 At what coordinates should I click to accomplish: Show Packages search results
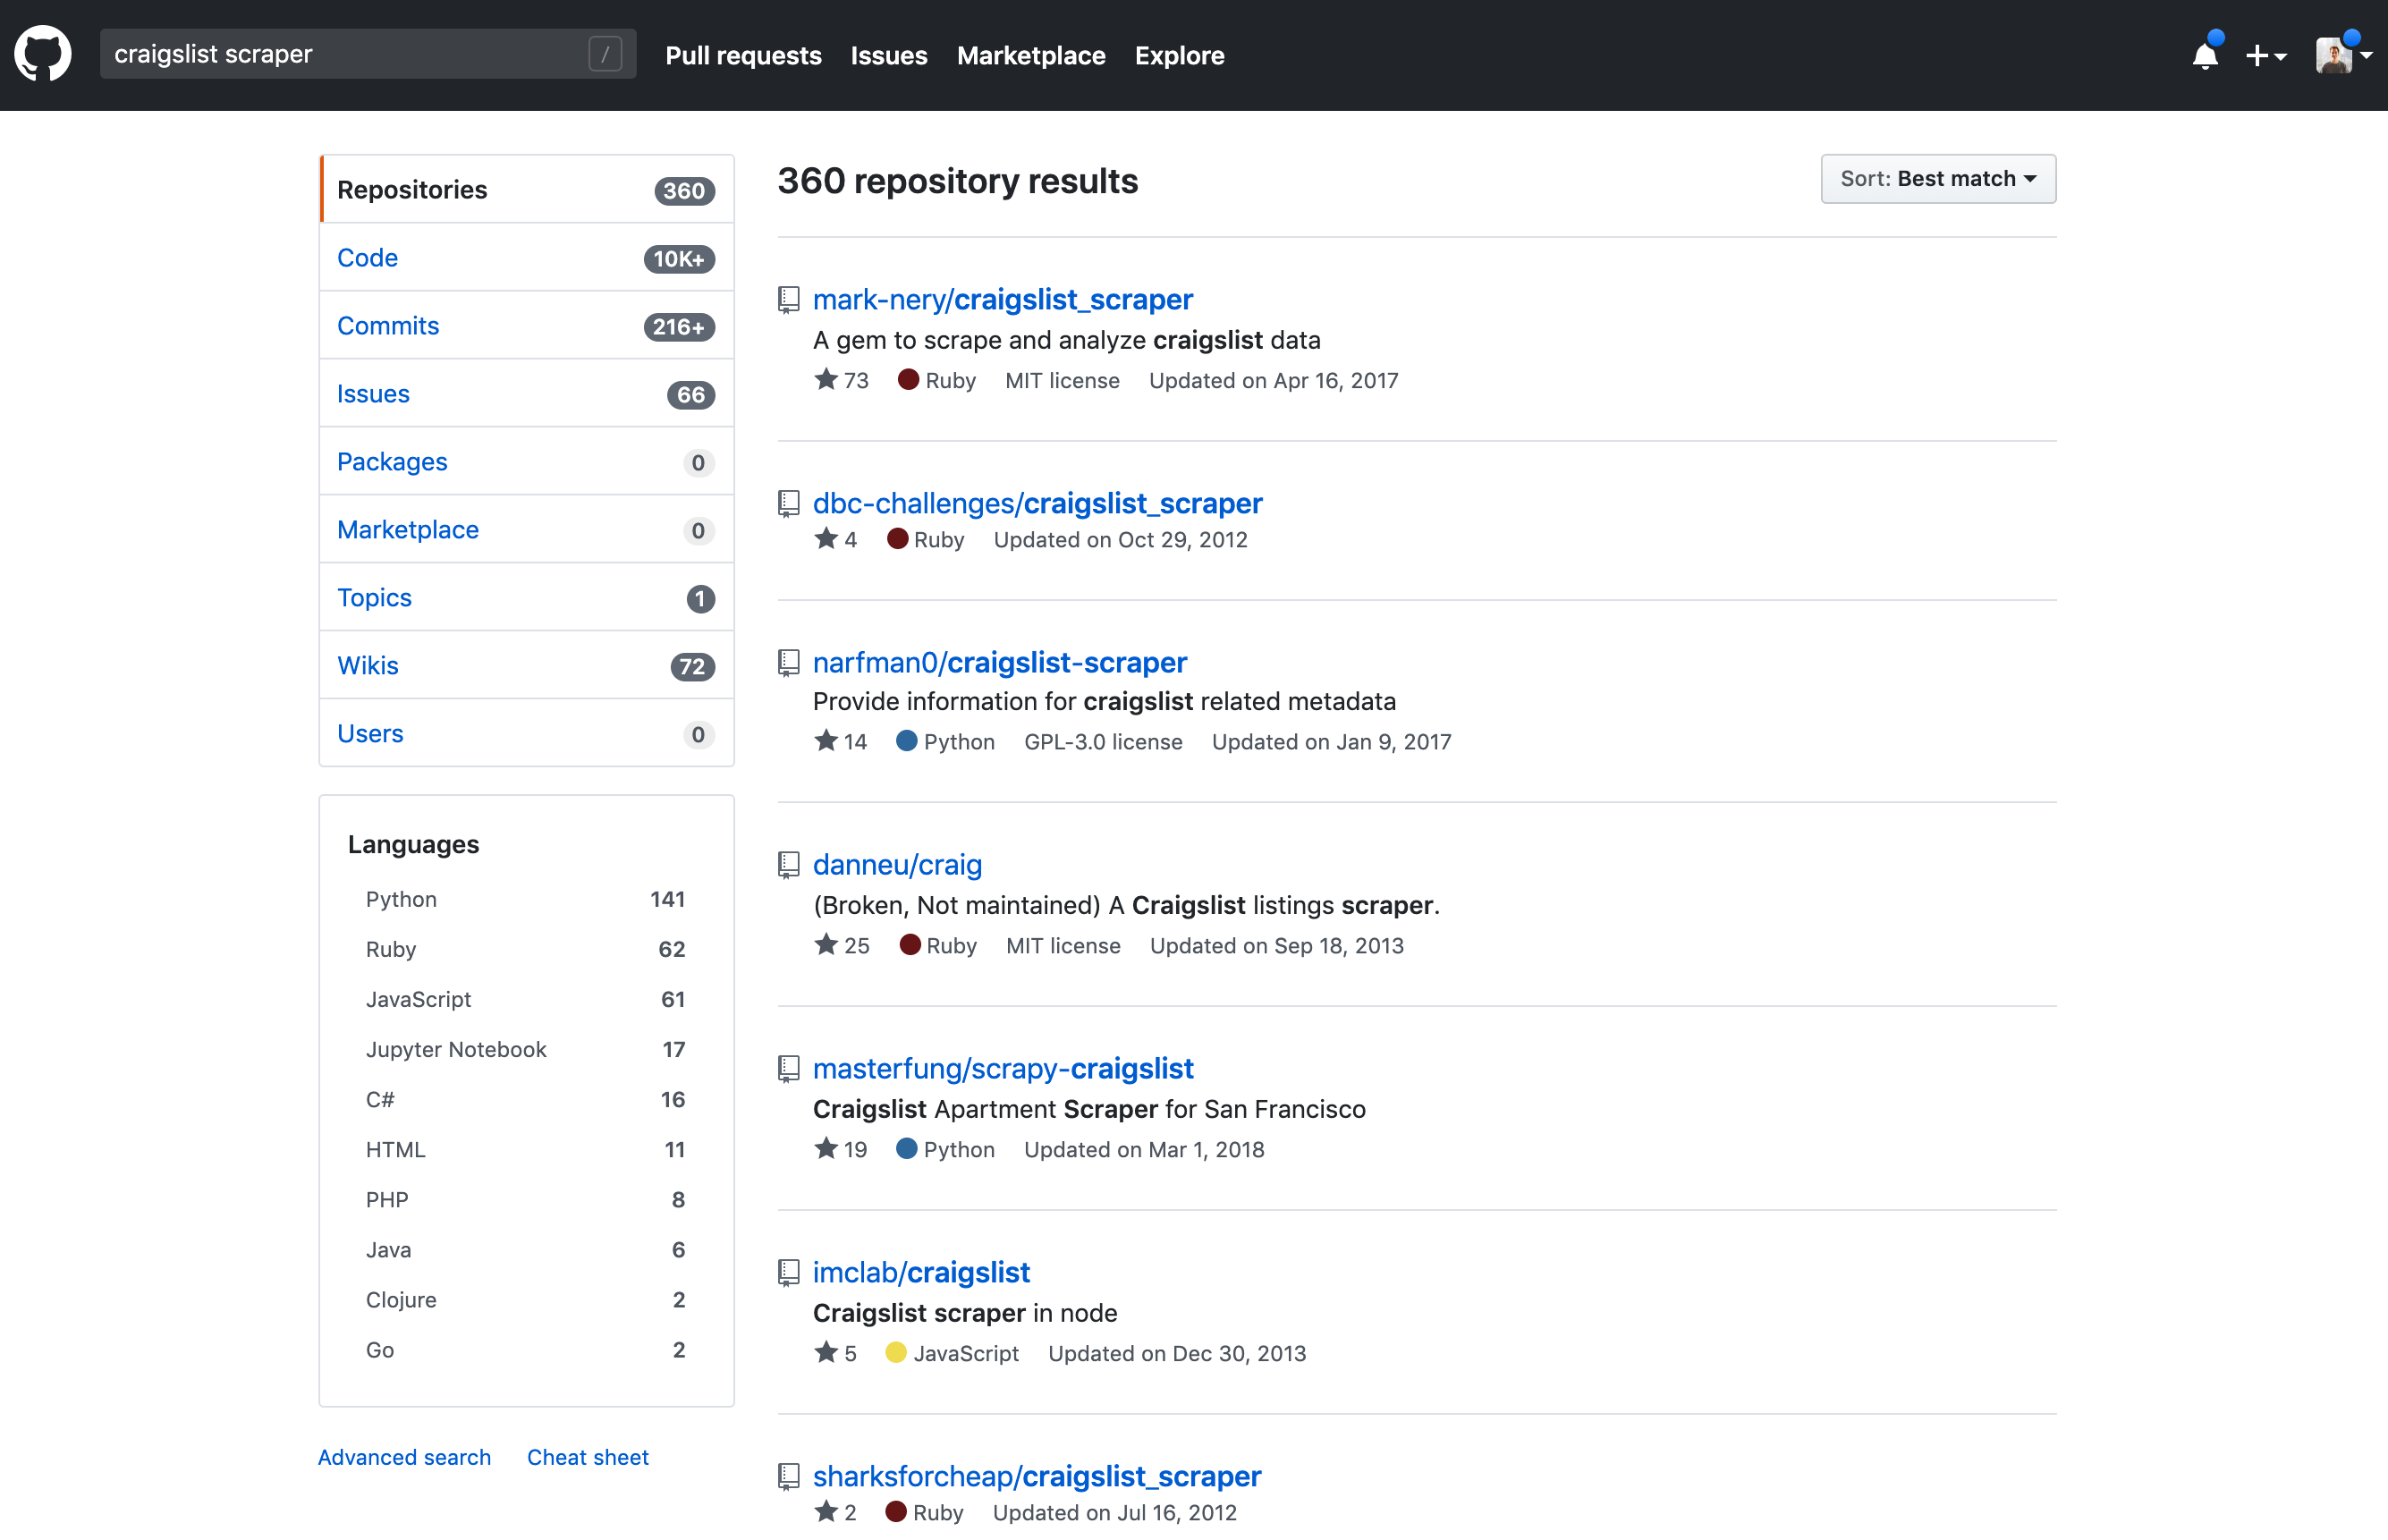(x=526, y=461)
